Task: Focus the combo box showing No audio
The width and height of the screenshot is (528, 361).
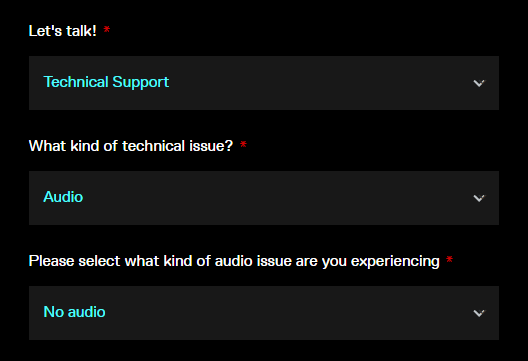Action: click(x=264, y=313)
